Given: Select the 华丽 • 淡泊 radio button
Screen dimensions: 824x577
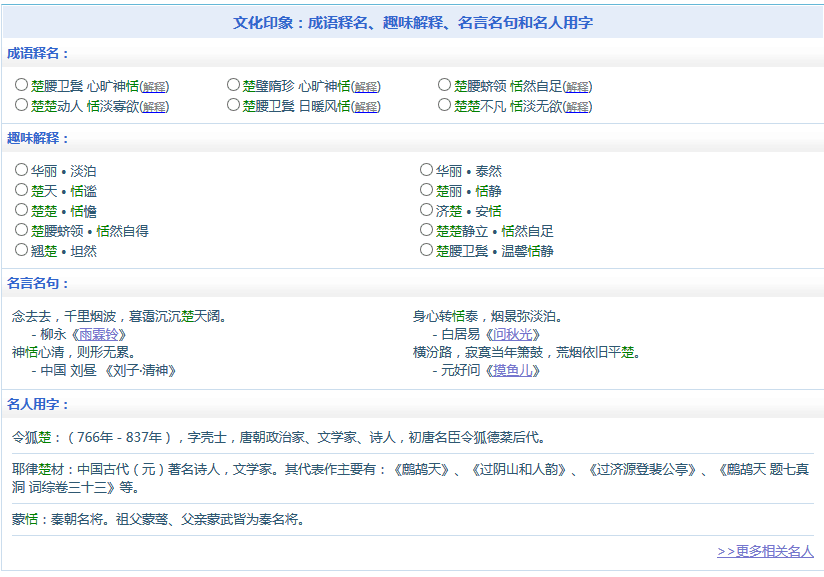Looking at the screenshot, I should (21, 170).
